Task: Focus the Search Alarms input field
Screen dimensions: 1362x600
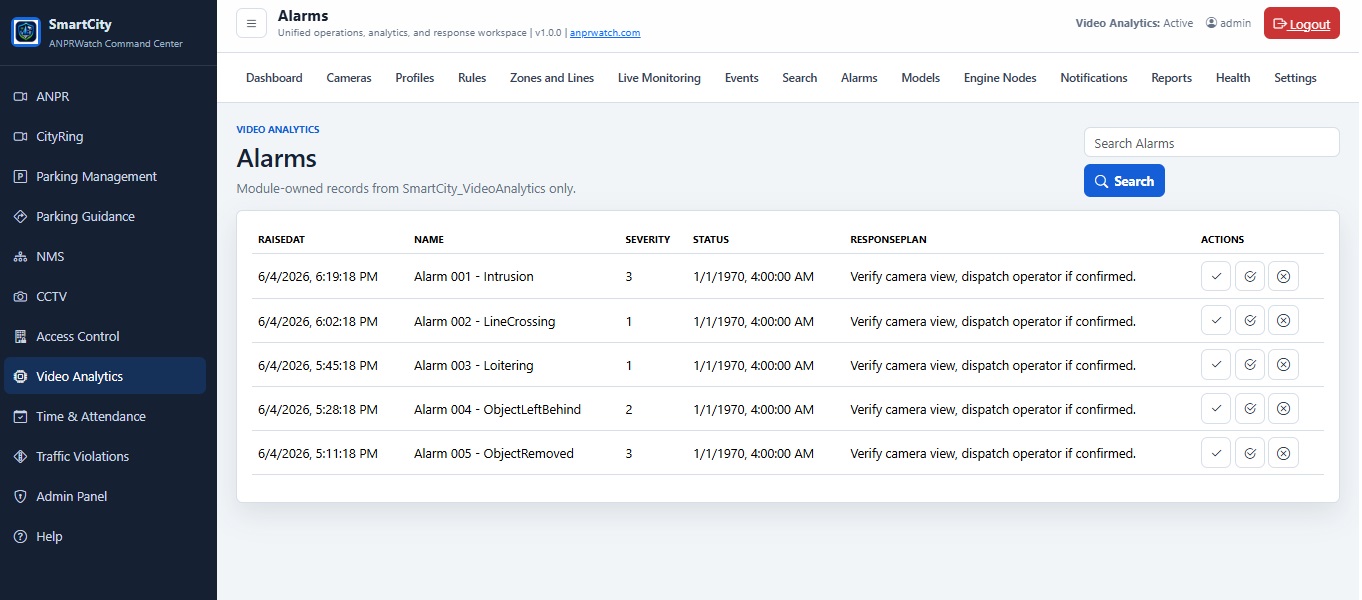Action: click(1211, 143)
